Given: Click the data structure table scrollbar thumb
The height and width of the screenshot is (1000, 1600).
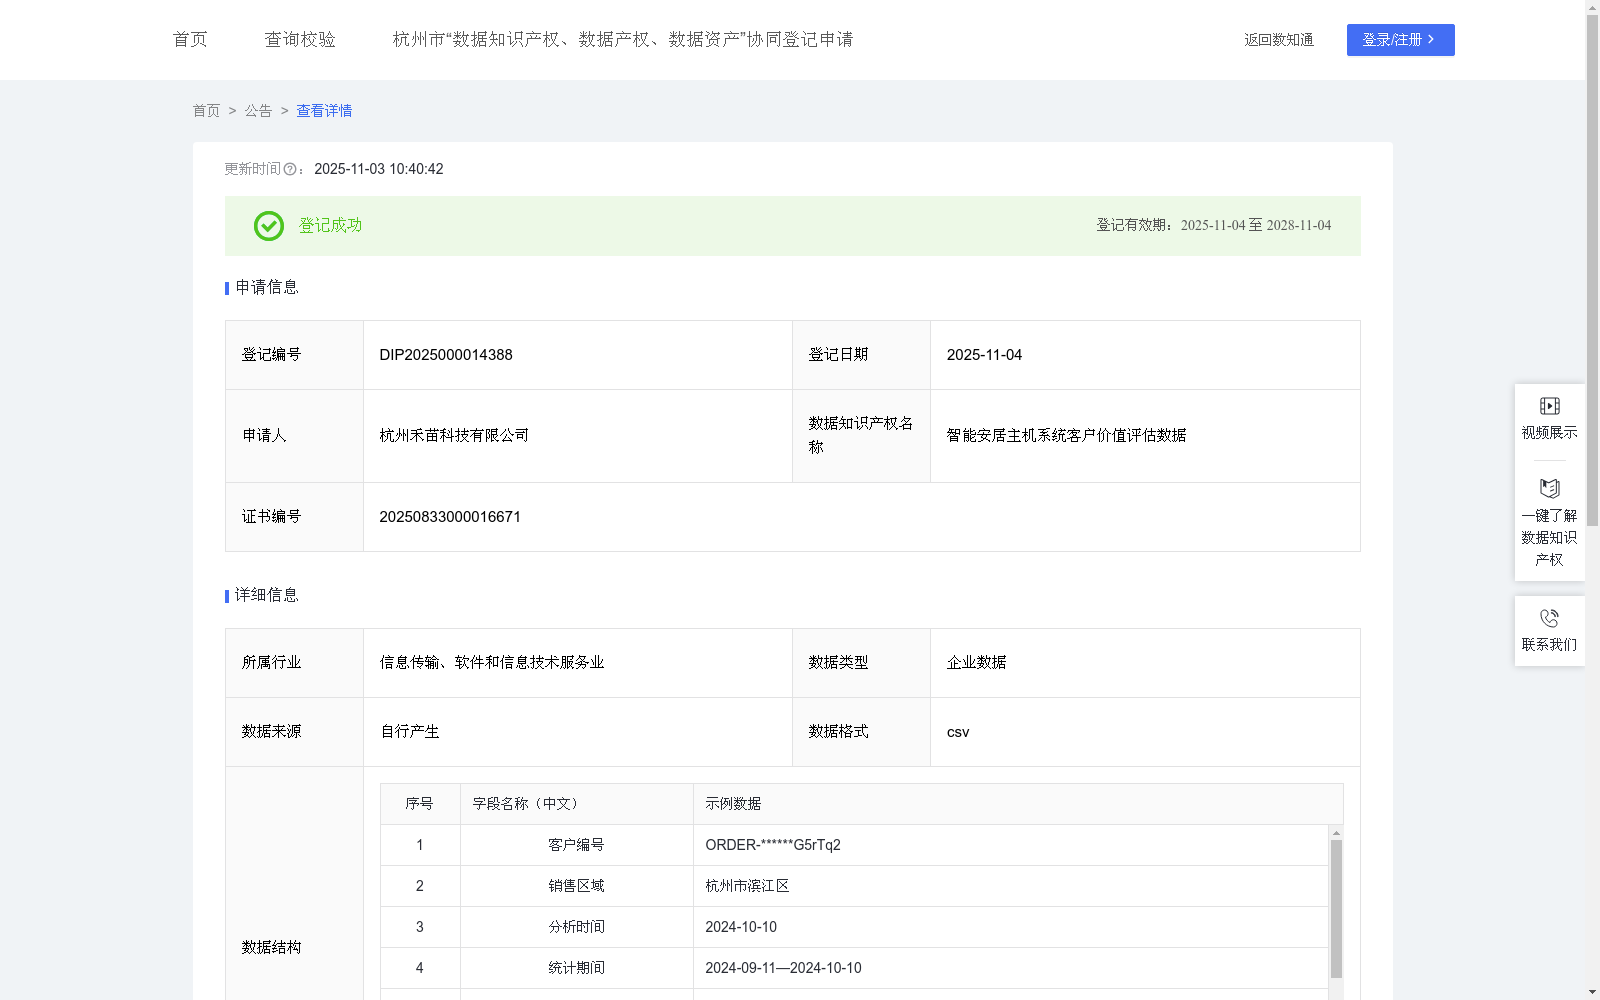Looking at the screenshot, I should [x=1336, y=909].
